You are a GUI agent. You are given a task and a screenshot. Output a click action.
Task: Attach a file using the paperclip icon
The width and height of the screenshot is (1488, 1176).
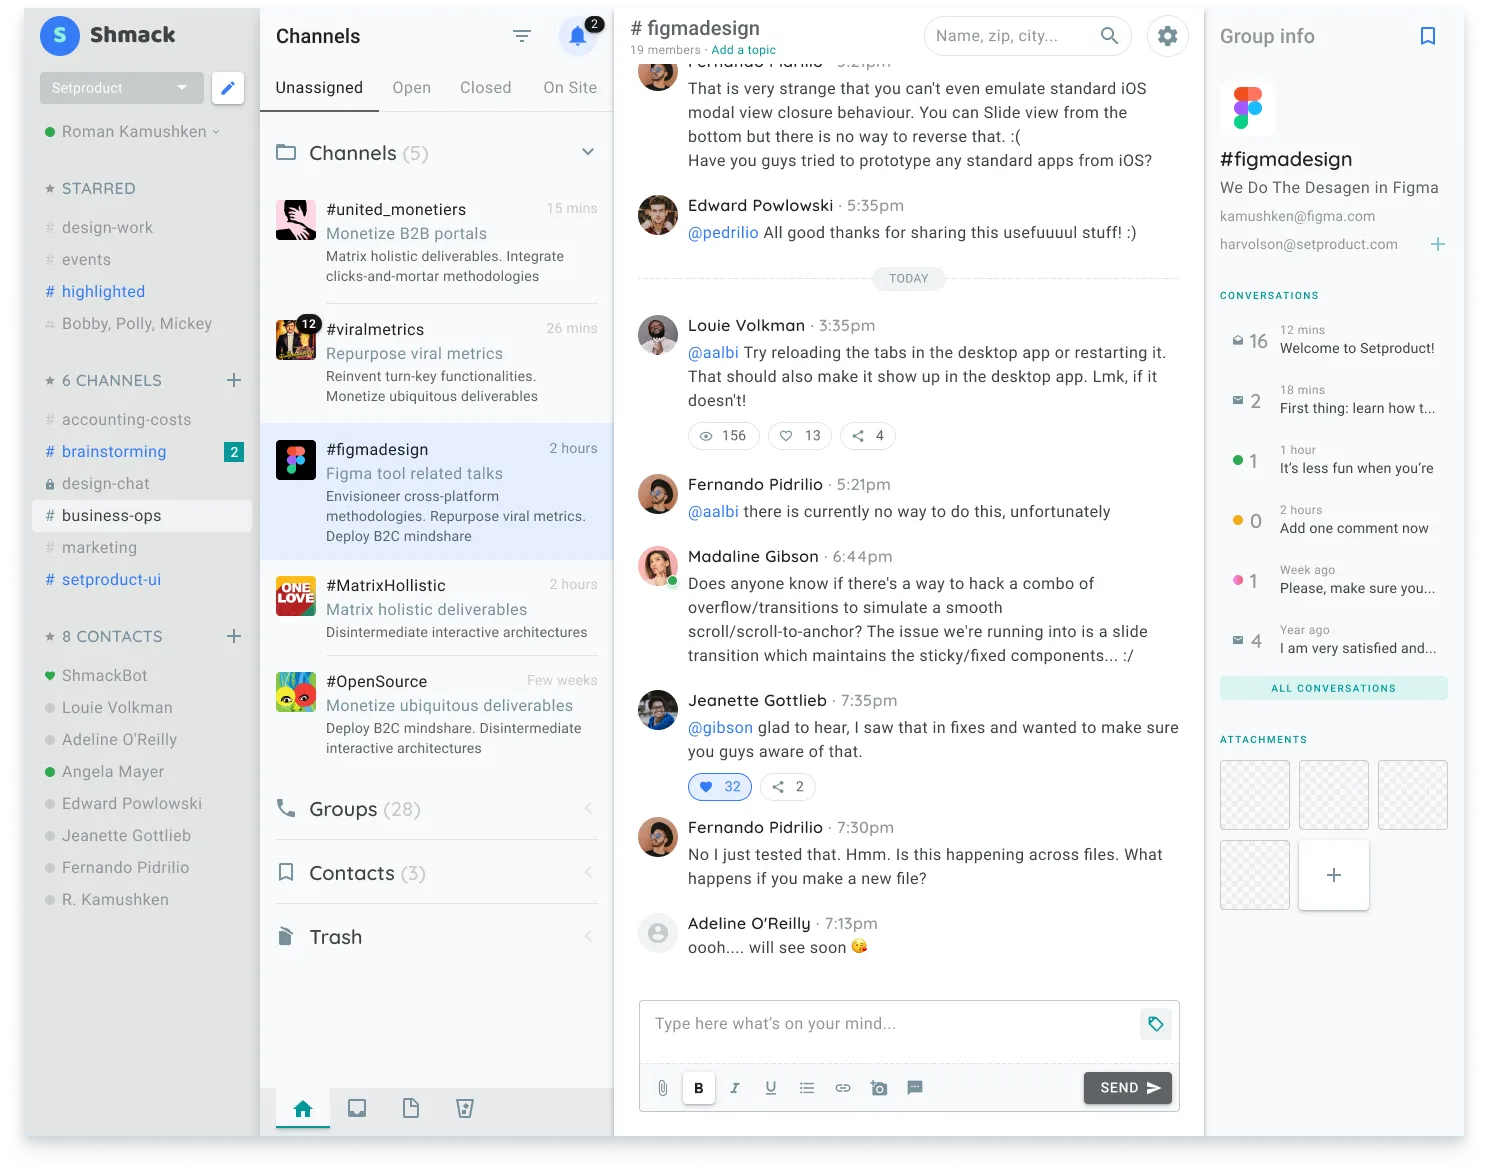click(661, 1088)
